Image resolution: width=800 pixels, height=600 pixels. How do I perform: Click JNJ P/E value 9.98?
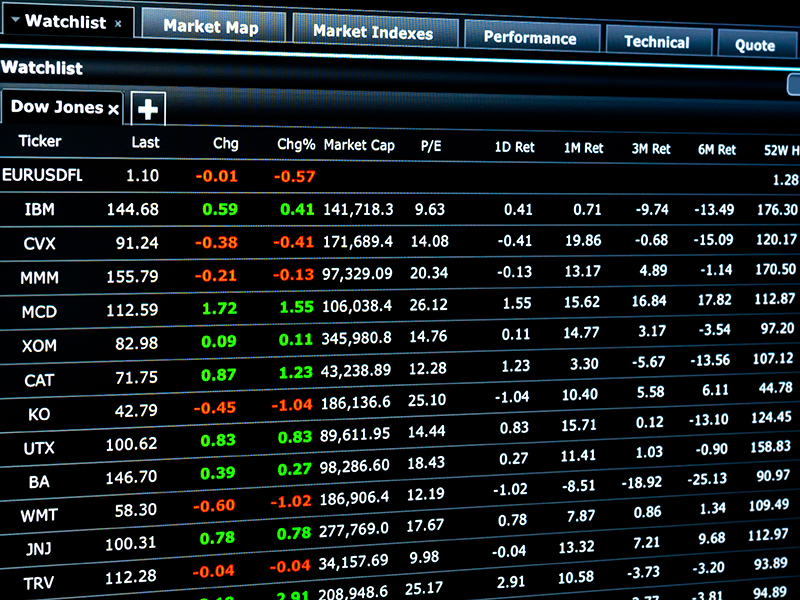424,557
